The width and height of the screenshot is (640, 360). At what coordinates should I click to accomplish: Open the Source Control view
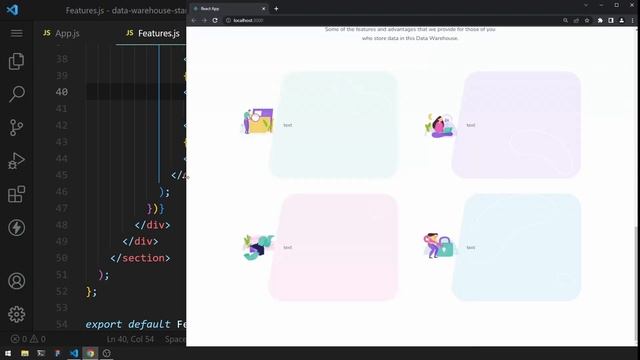(x=16, y=127)
